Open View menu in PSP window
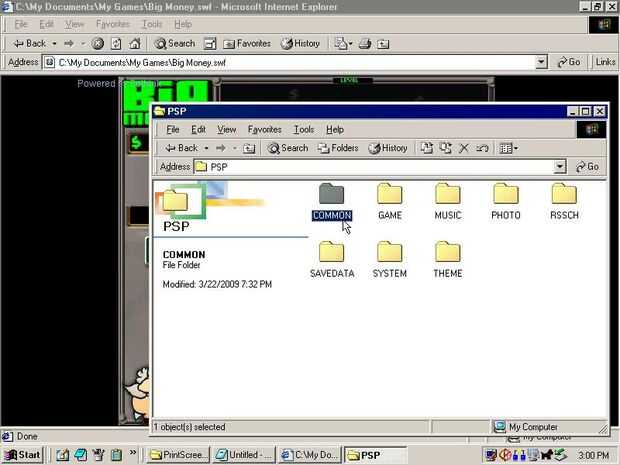The image size is (620, 465). pyautogui.click(x=227, y=130)
